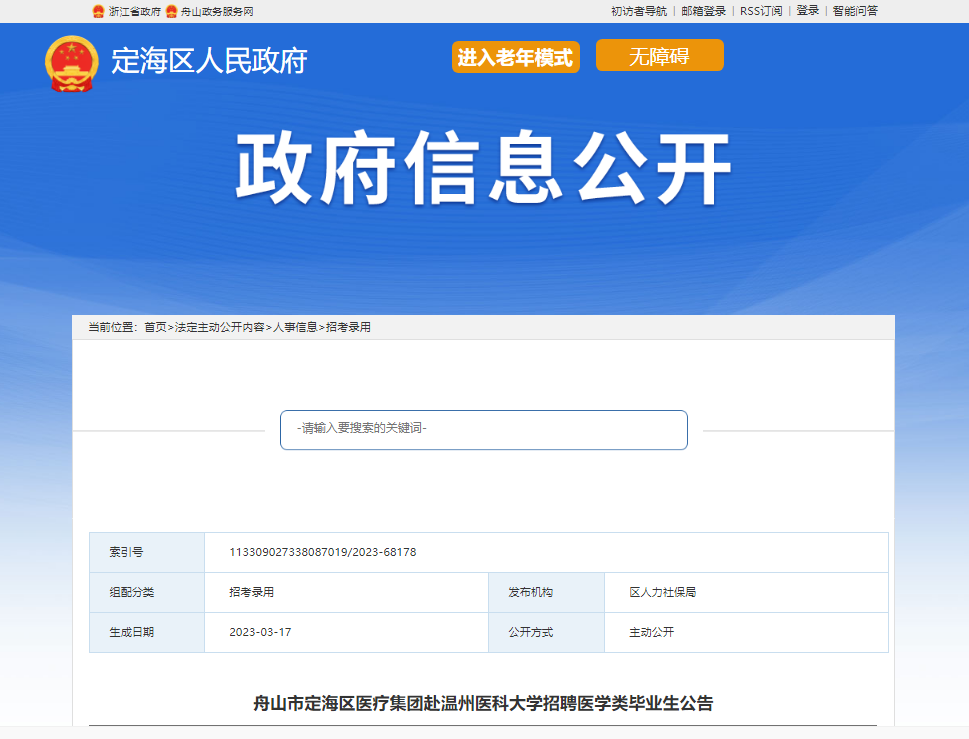Go to 邮箱登录 in the top bar
The width and height of the screenshot is (969, 739).
coord(704,11)
